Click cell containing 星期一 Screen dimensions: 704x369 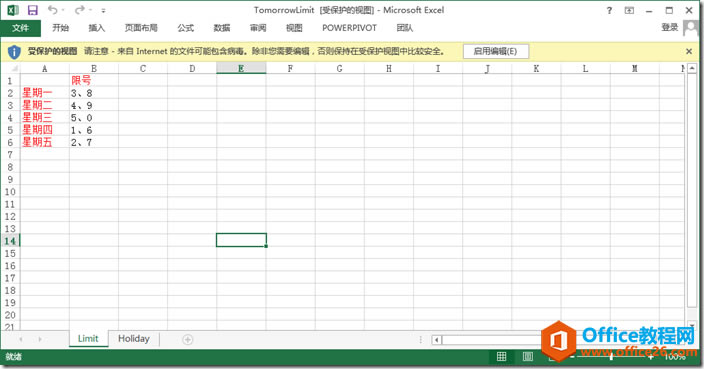point(44,93)
